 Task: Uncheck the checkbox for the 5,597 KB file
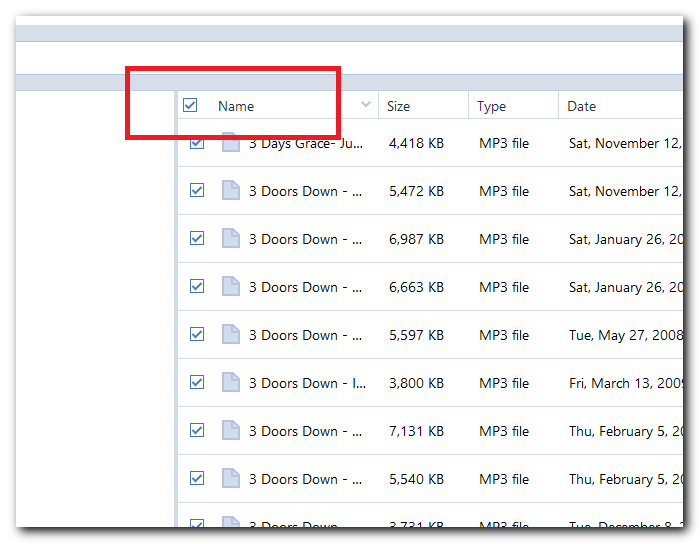tap(197, 334)
